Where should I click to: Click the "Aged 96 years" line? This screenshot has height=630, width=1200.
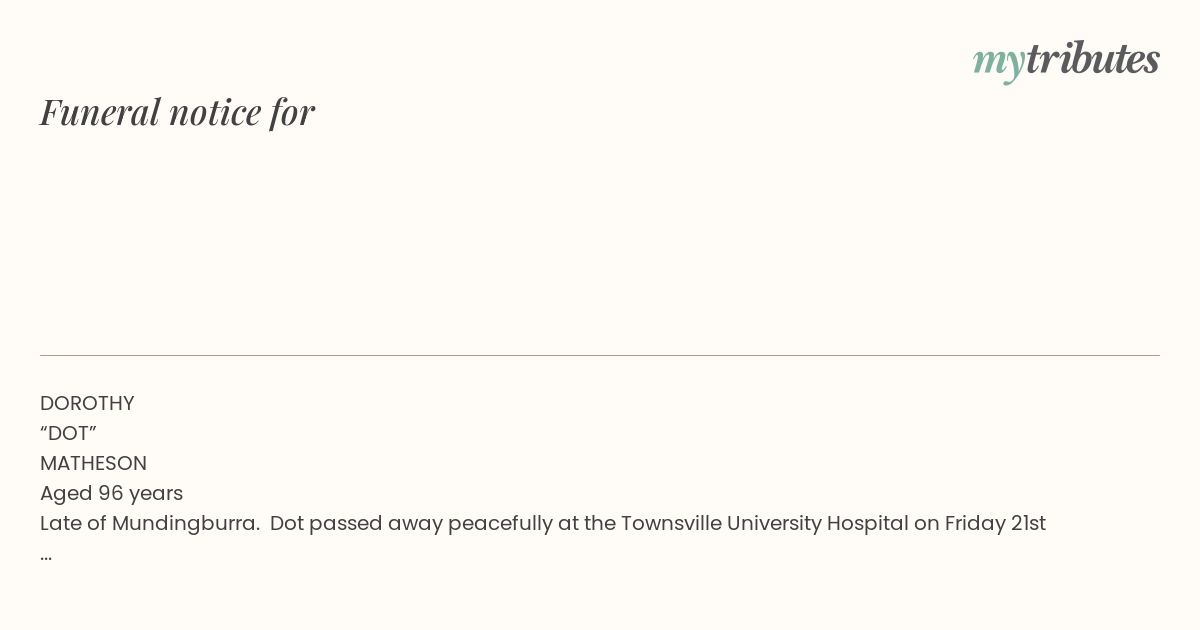tap(111, 493)
